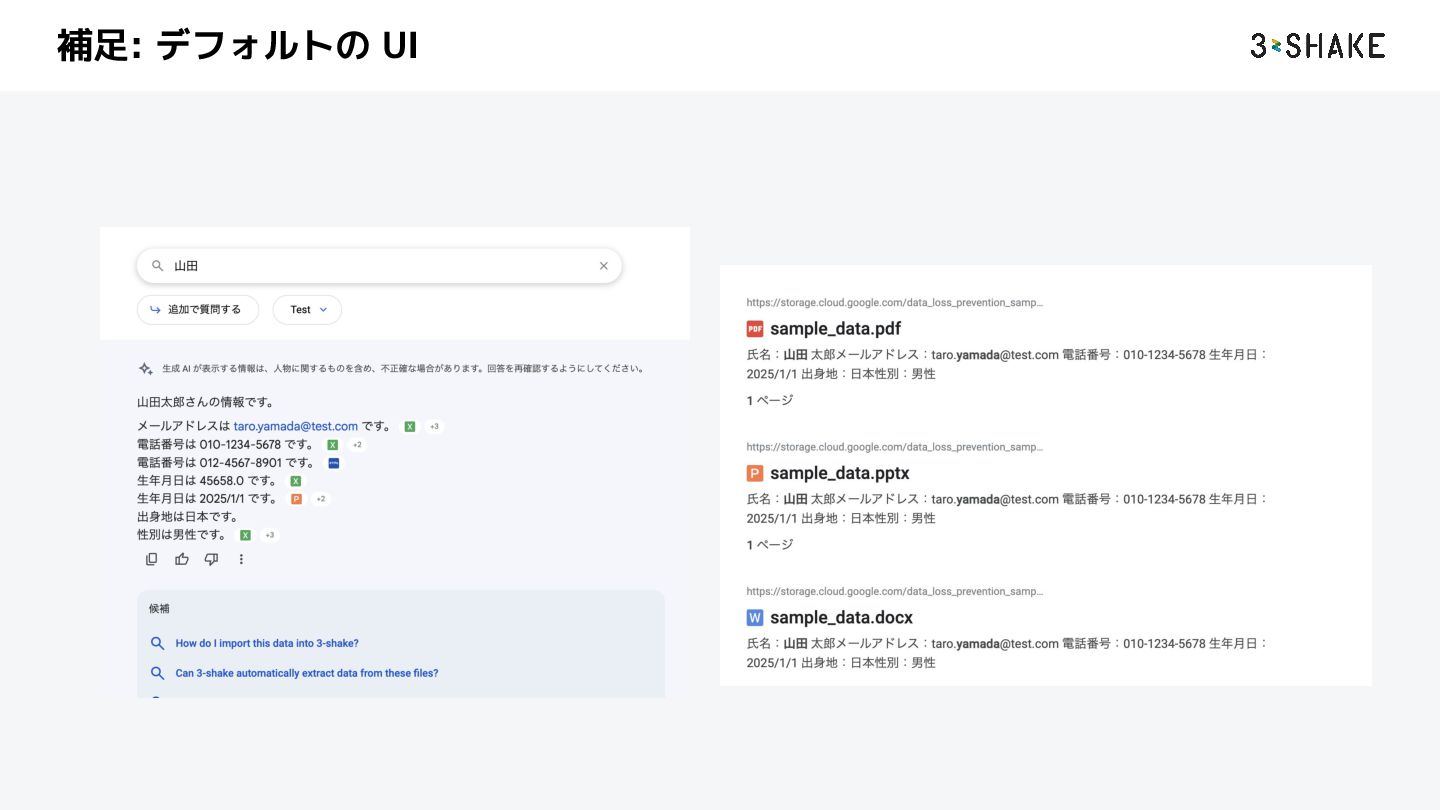Open the Excel source icon beside the email line

tap(410, 427)
